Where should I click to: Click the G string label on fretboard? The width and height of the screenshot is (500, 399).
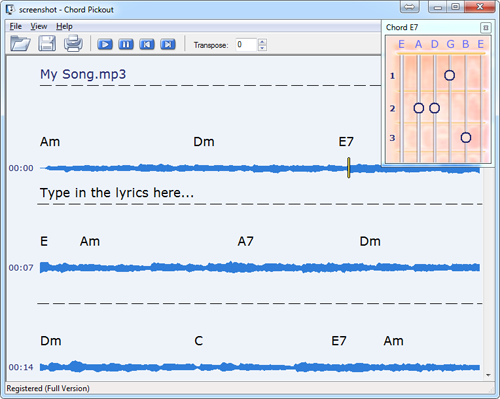tap(450, 44)
